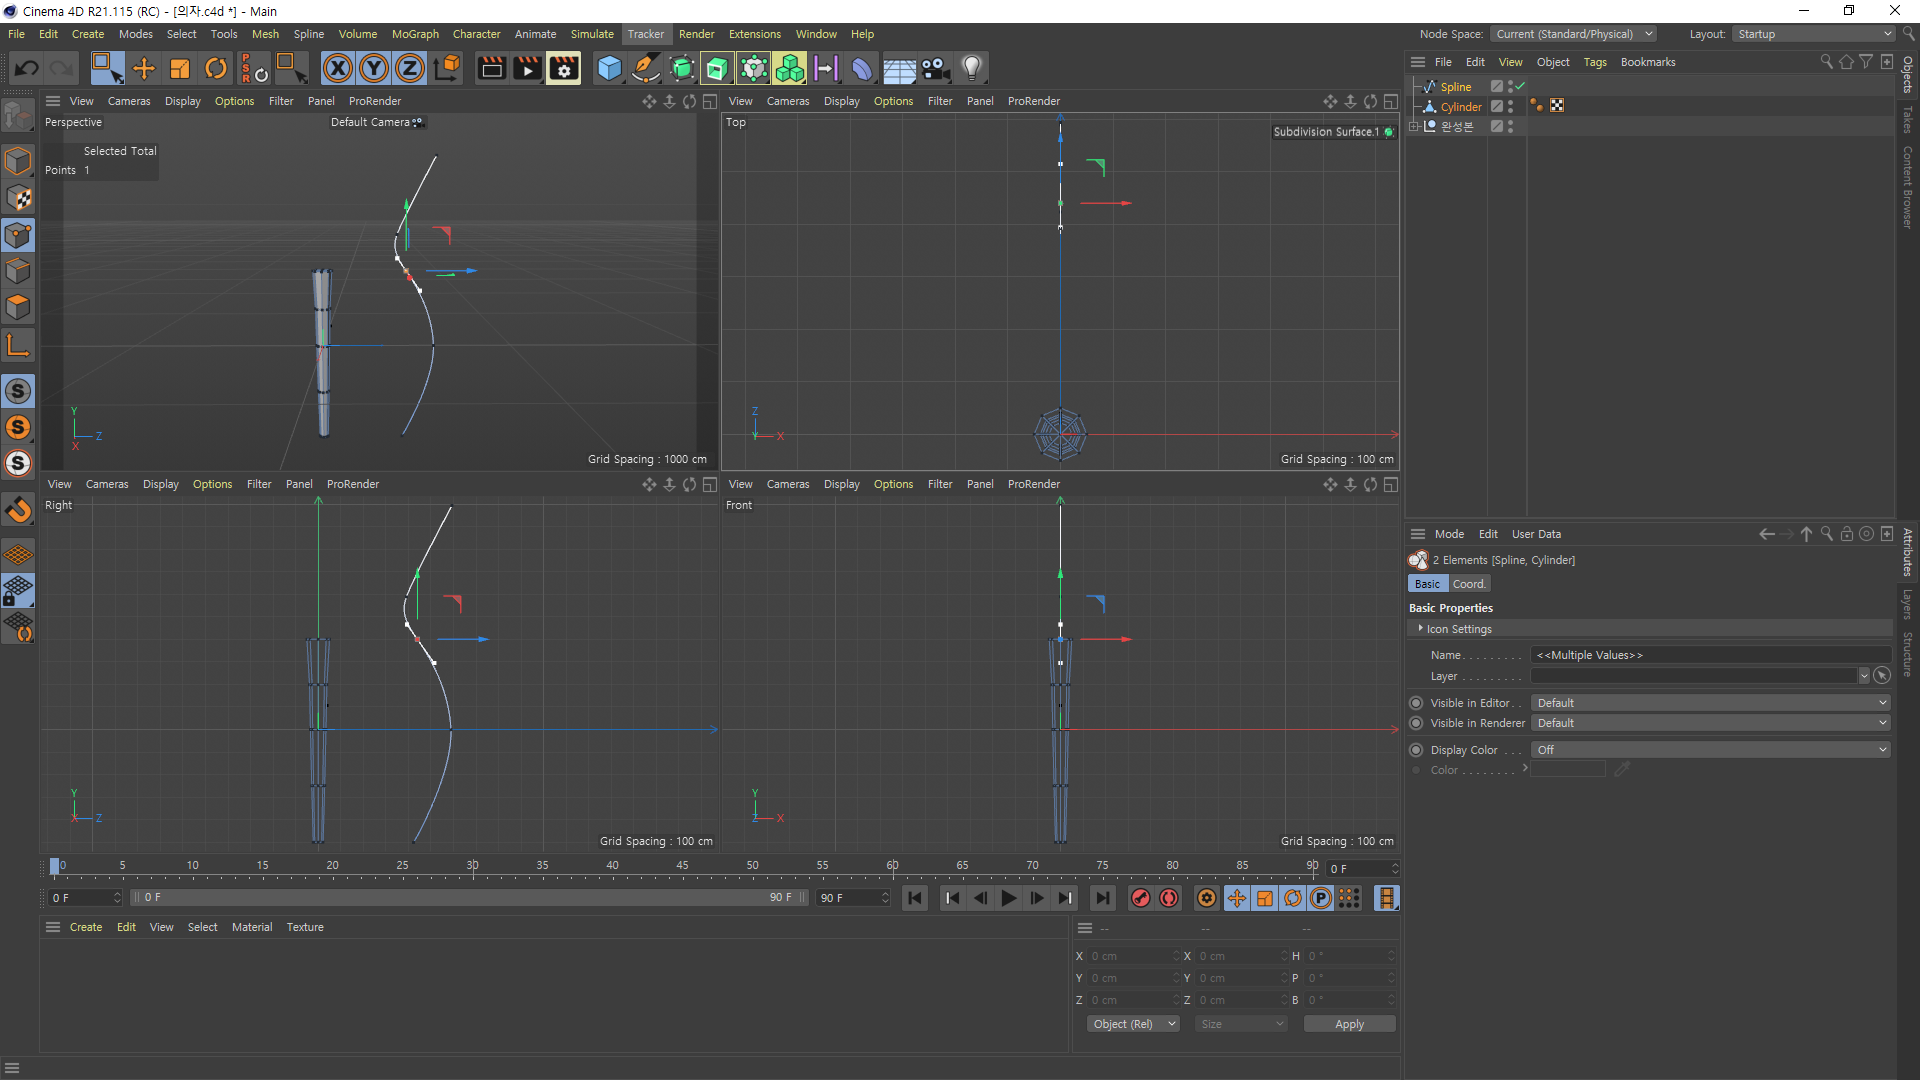
Task: Open the Display Color dropdown
Action: [x=1710, y=750]
